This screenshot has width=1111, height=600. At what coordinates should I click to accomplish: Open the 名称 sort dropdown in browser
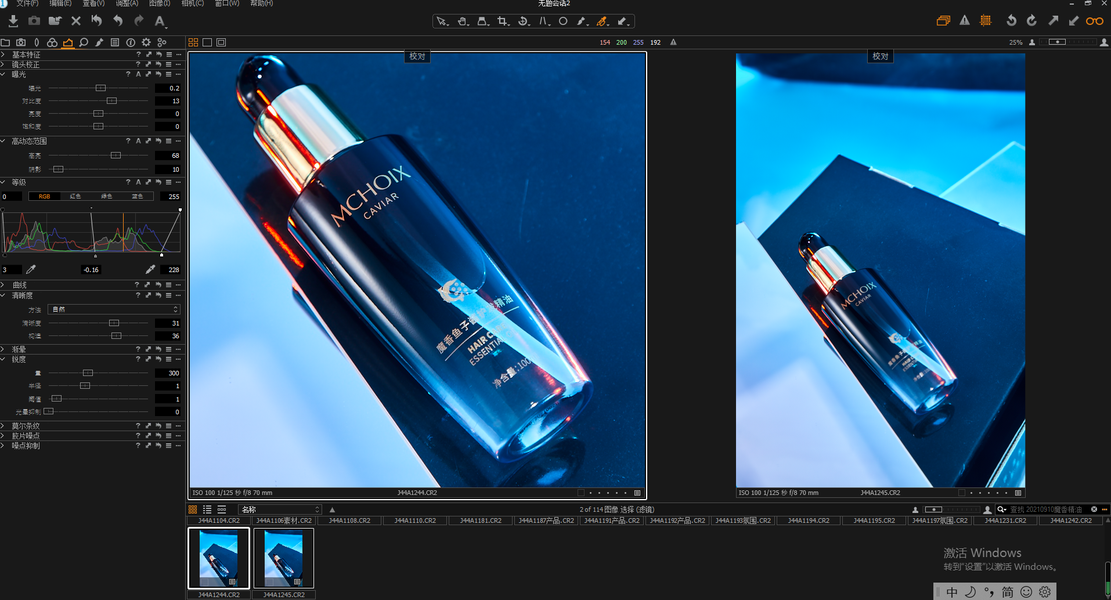pyautogui.click(x=280, y=509)
